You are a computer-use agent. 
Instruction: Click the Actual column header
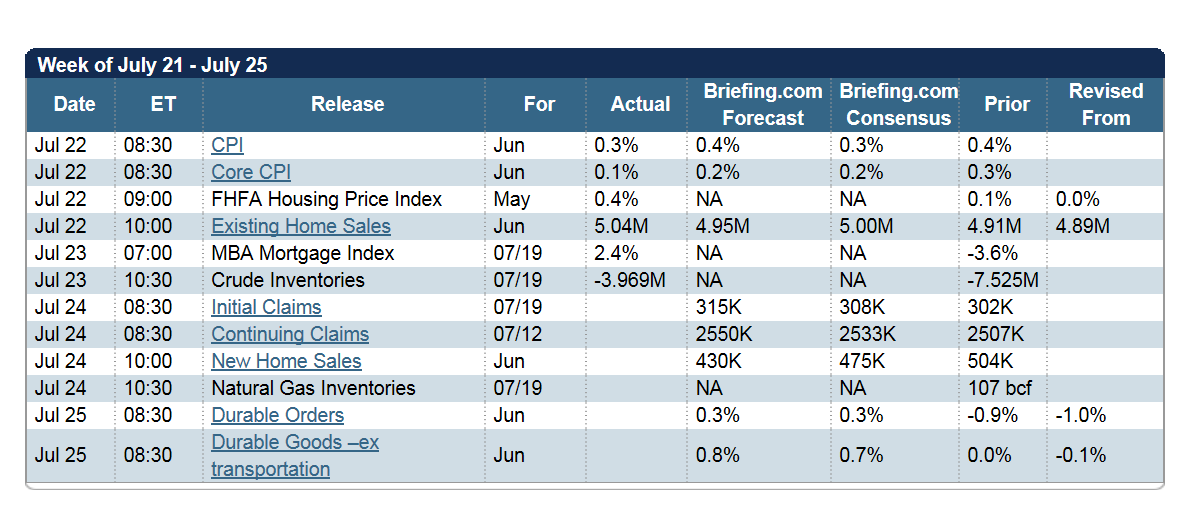pos(640,104)
